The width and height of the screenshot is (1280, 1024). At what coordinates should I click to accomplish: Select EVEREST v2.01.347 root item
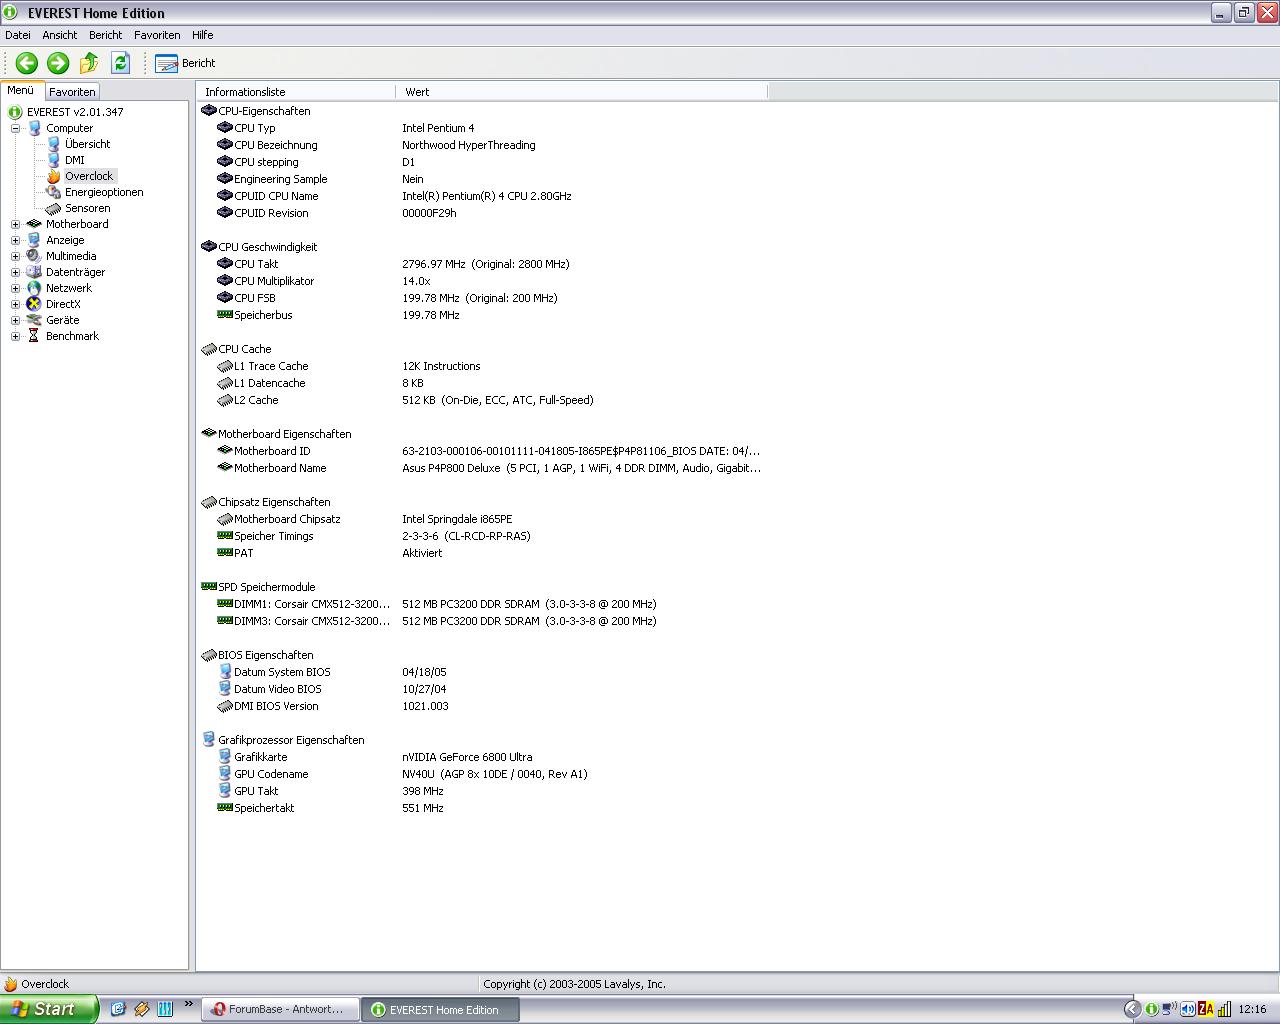click(x=75, y=112)
